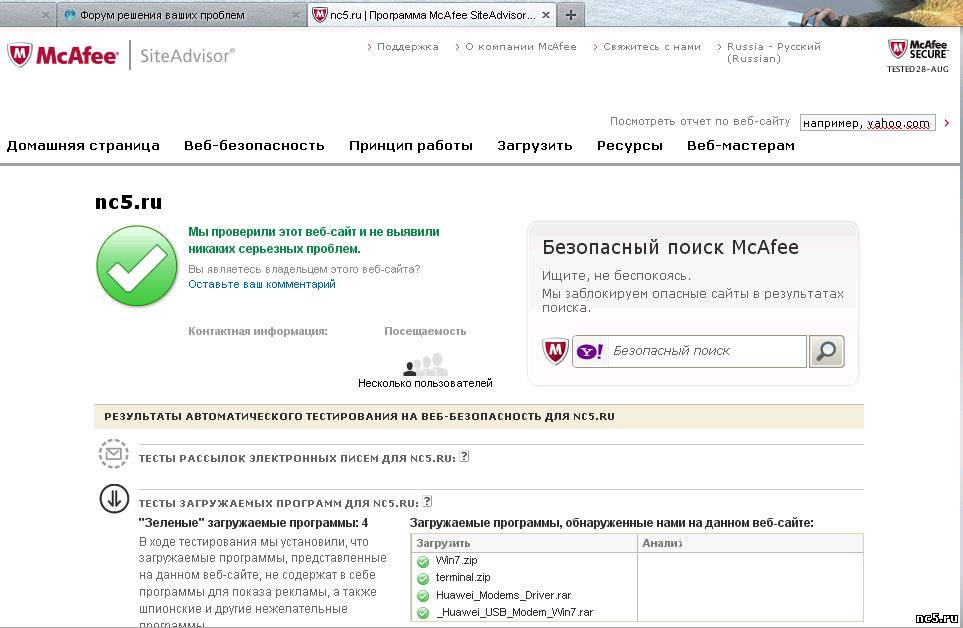The width and height of the screenshot is (963, 628).
Task: Open the McAfee Secure badge
Action: click(x=918, y=56)
